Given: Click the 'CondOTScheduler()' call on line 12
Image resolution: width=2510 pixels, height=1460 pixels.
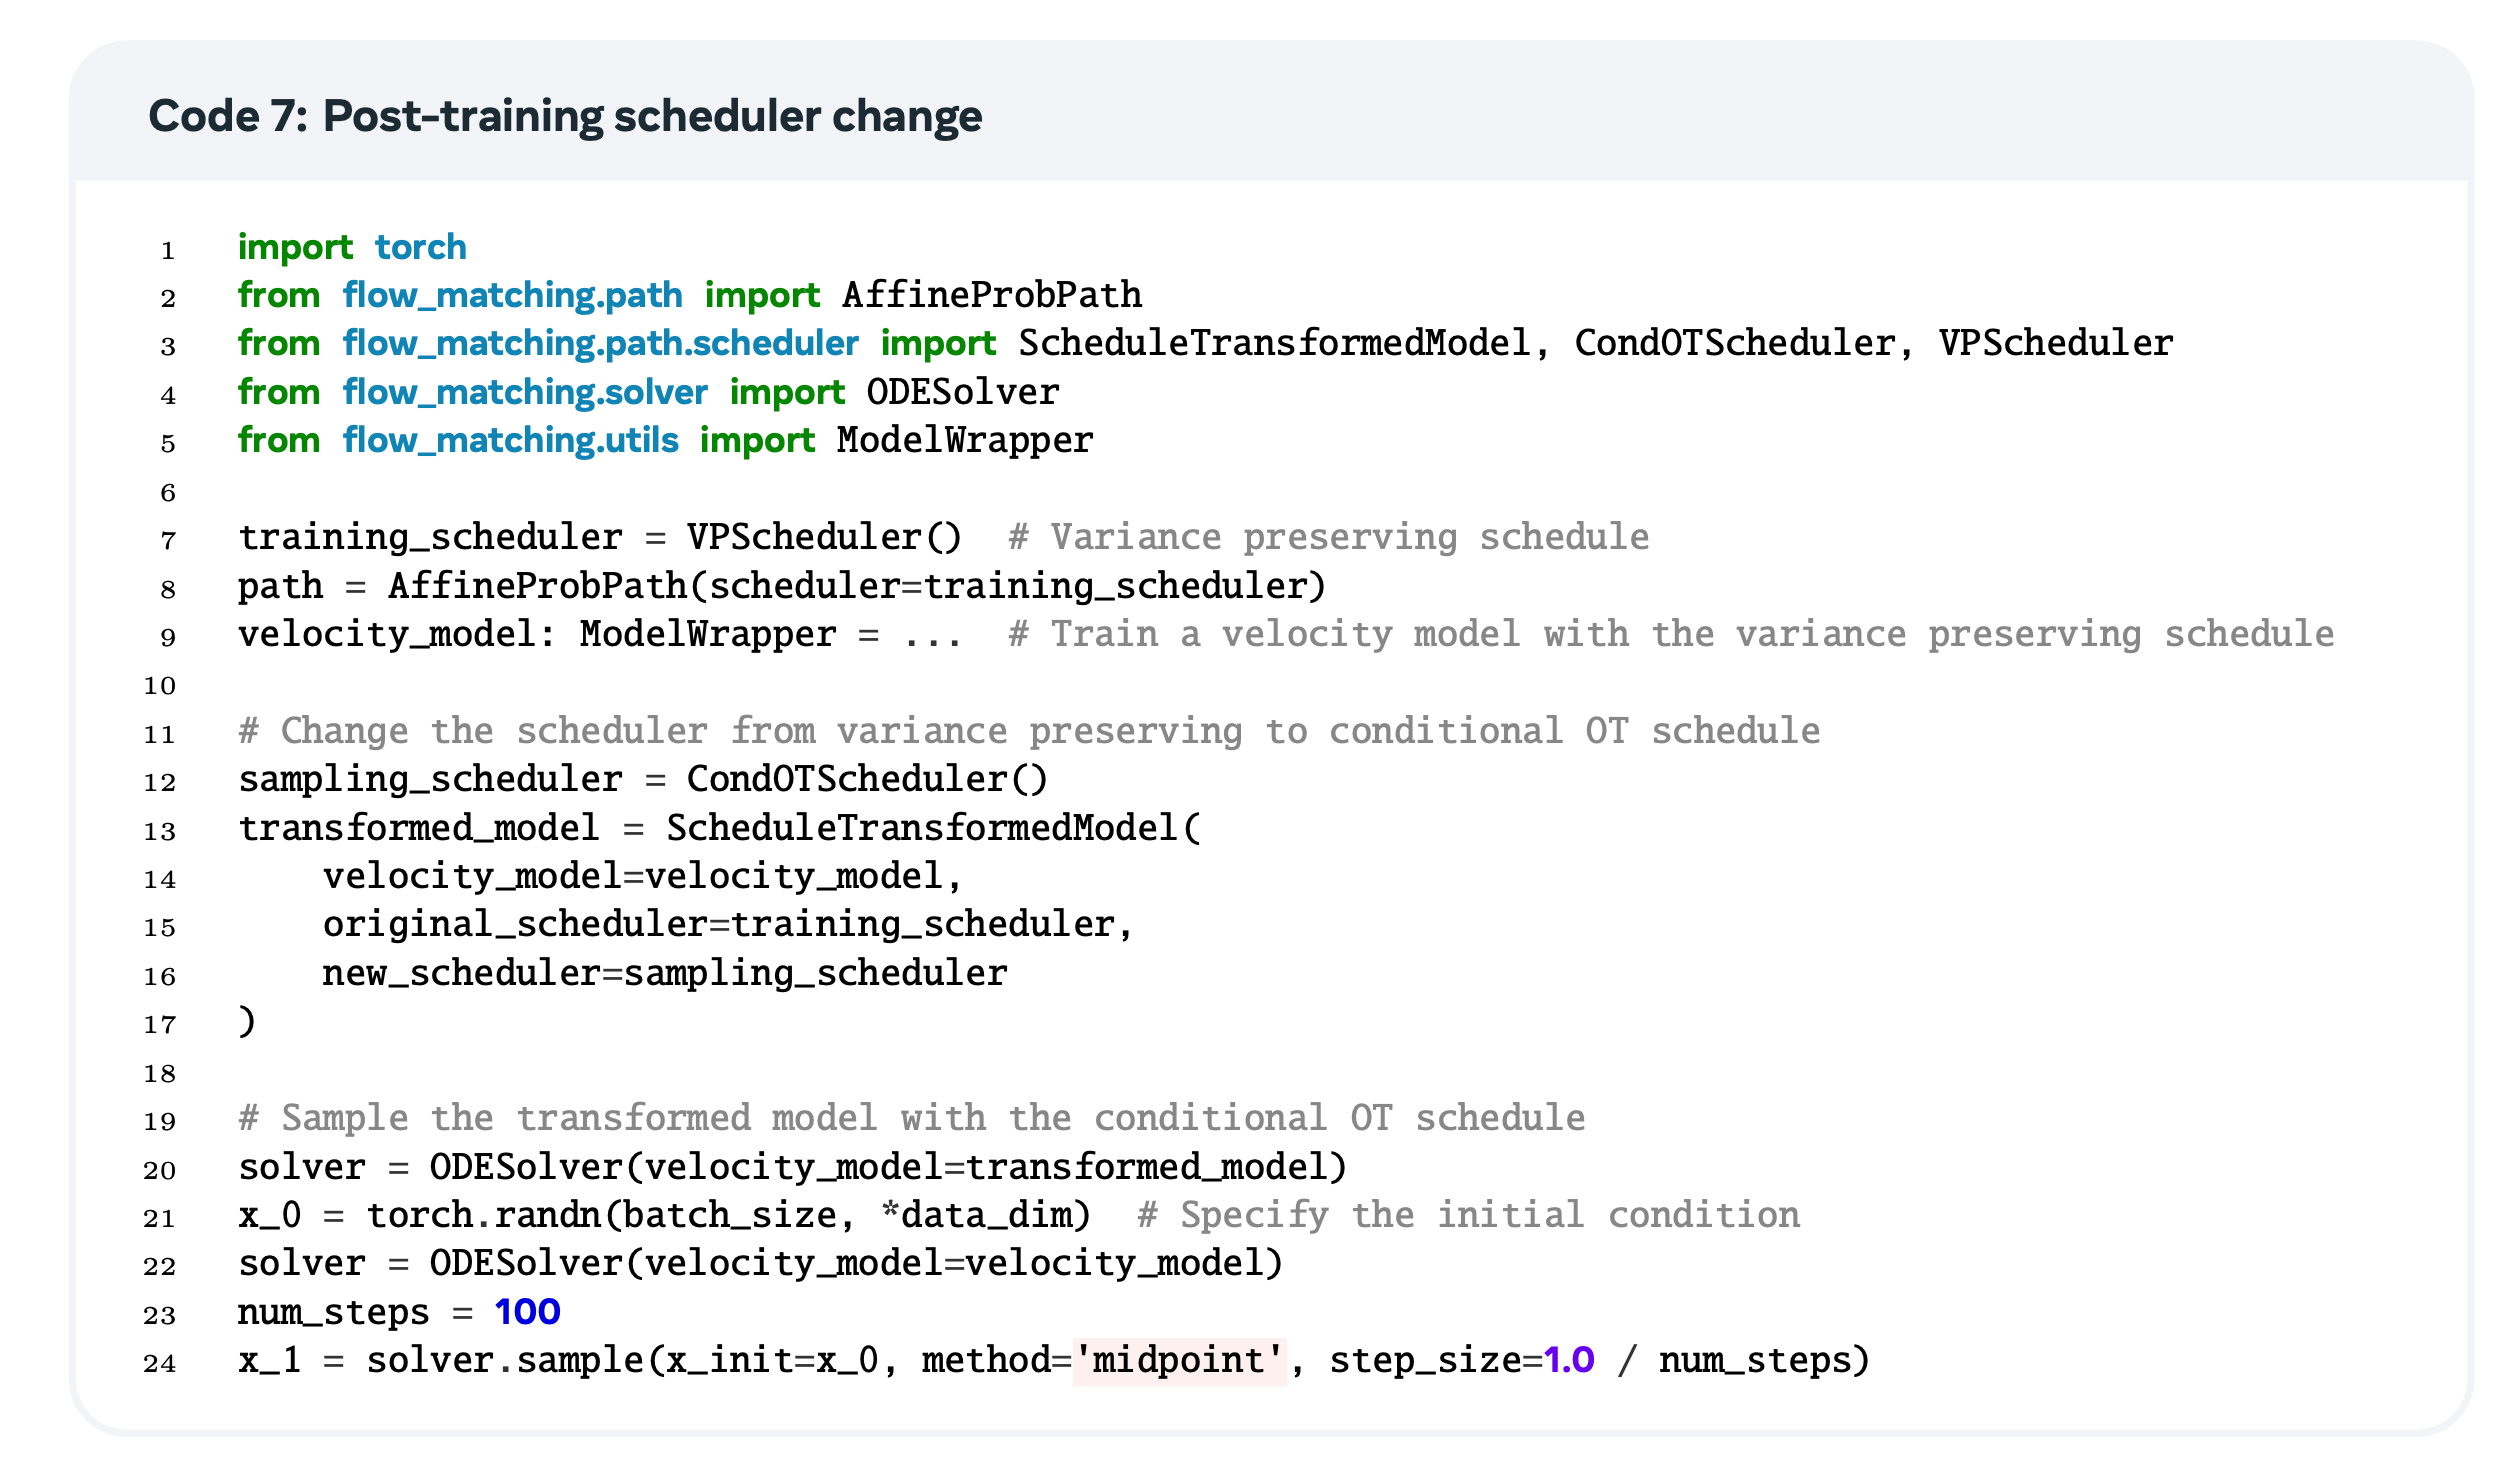Looking at the screenshot, I should point(866,779).
